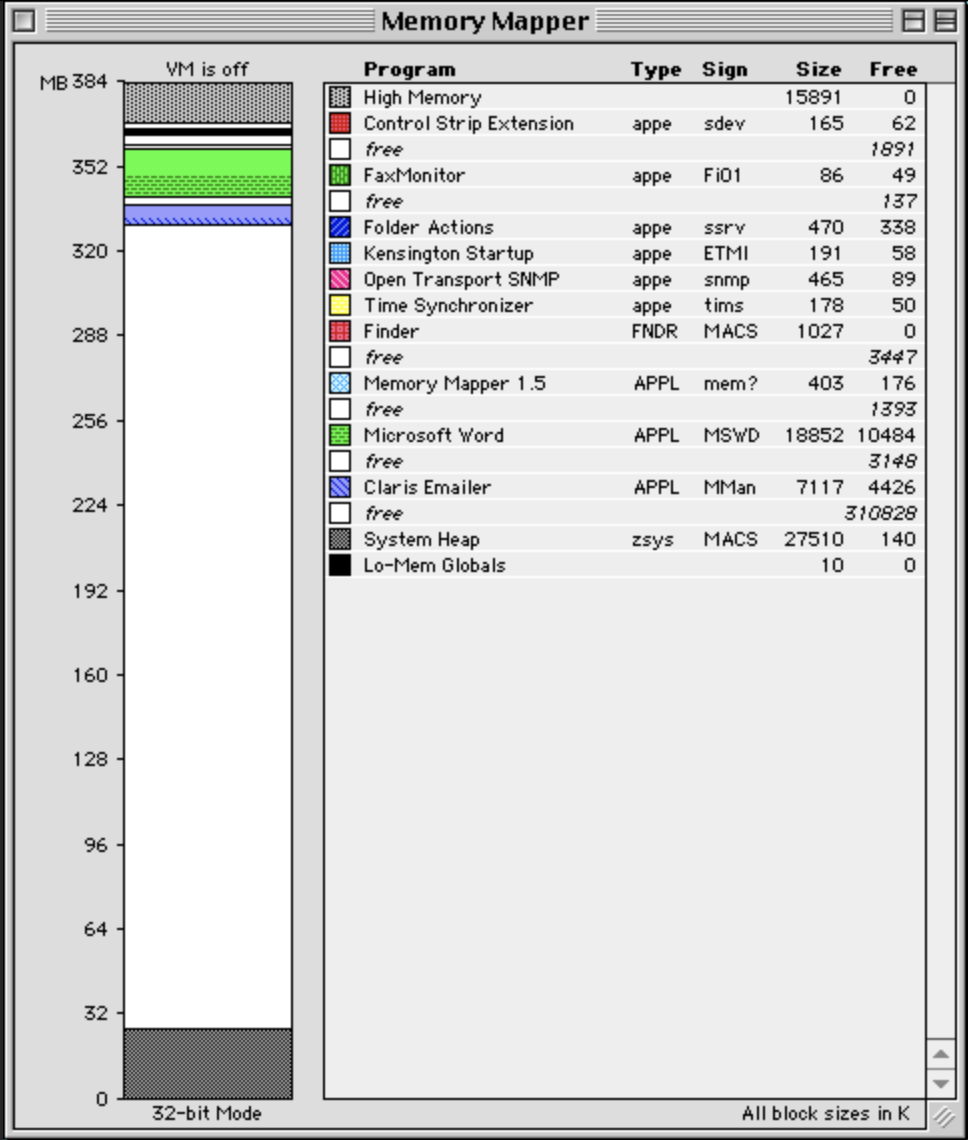
Task: Click the System Heap list entry
Action: (x=421, y=540)
